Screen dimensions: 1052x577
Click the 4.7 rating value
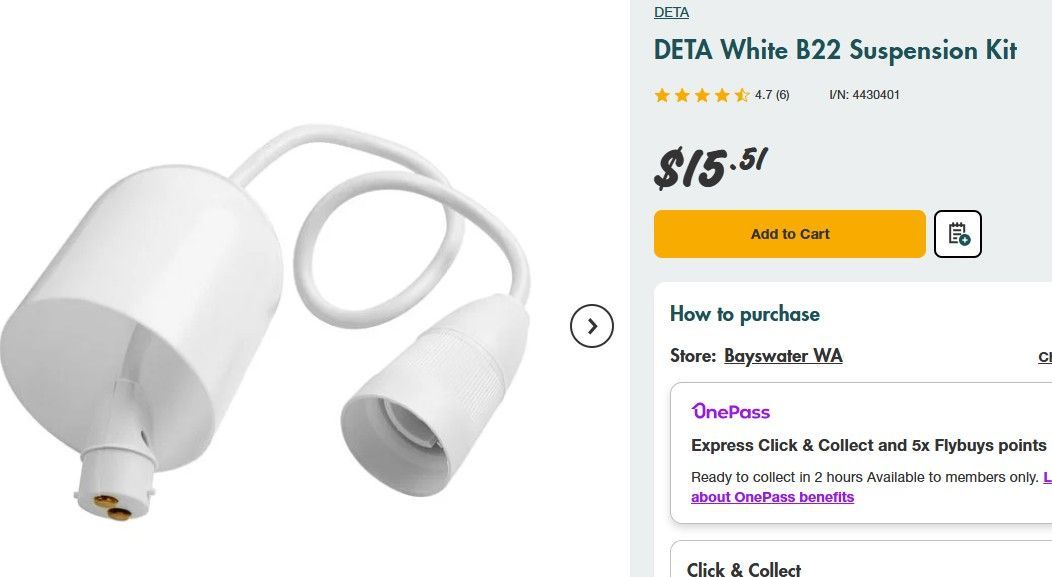coord(763,95)
